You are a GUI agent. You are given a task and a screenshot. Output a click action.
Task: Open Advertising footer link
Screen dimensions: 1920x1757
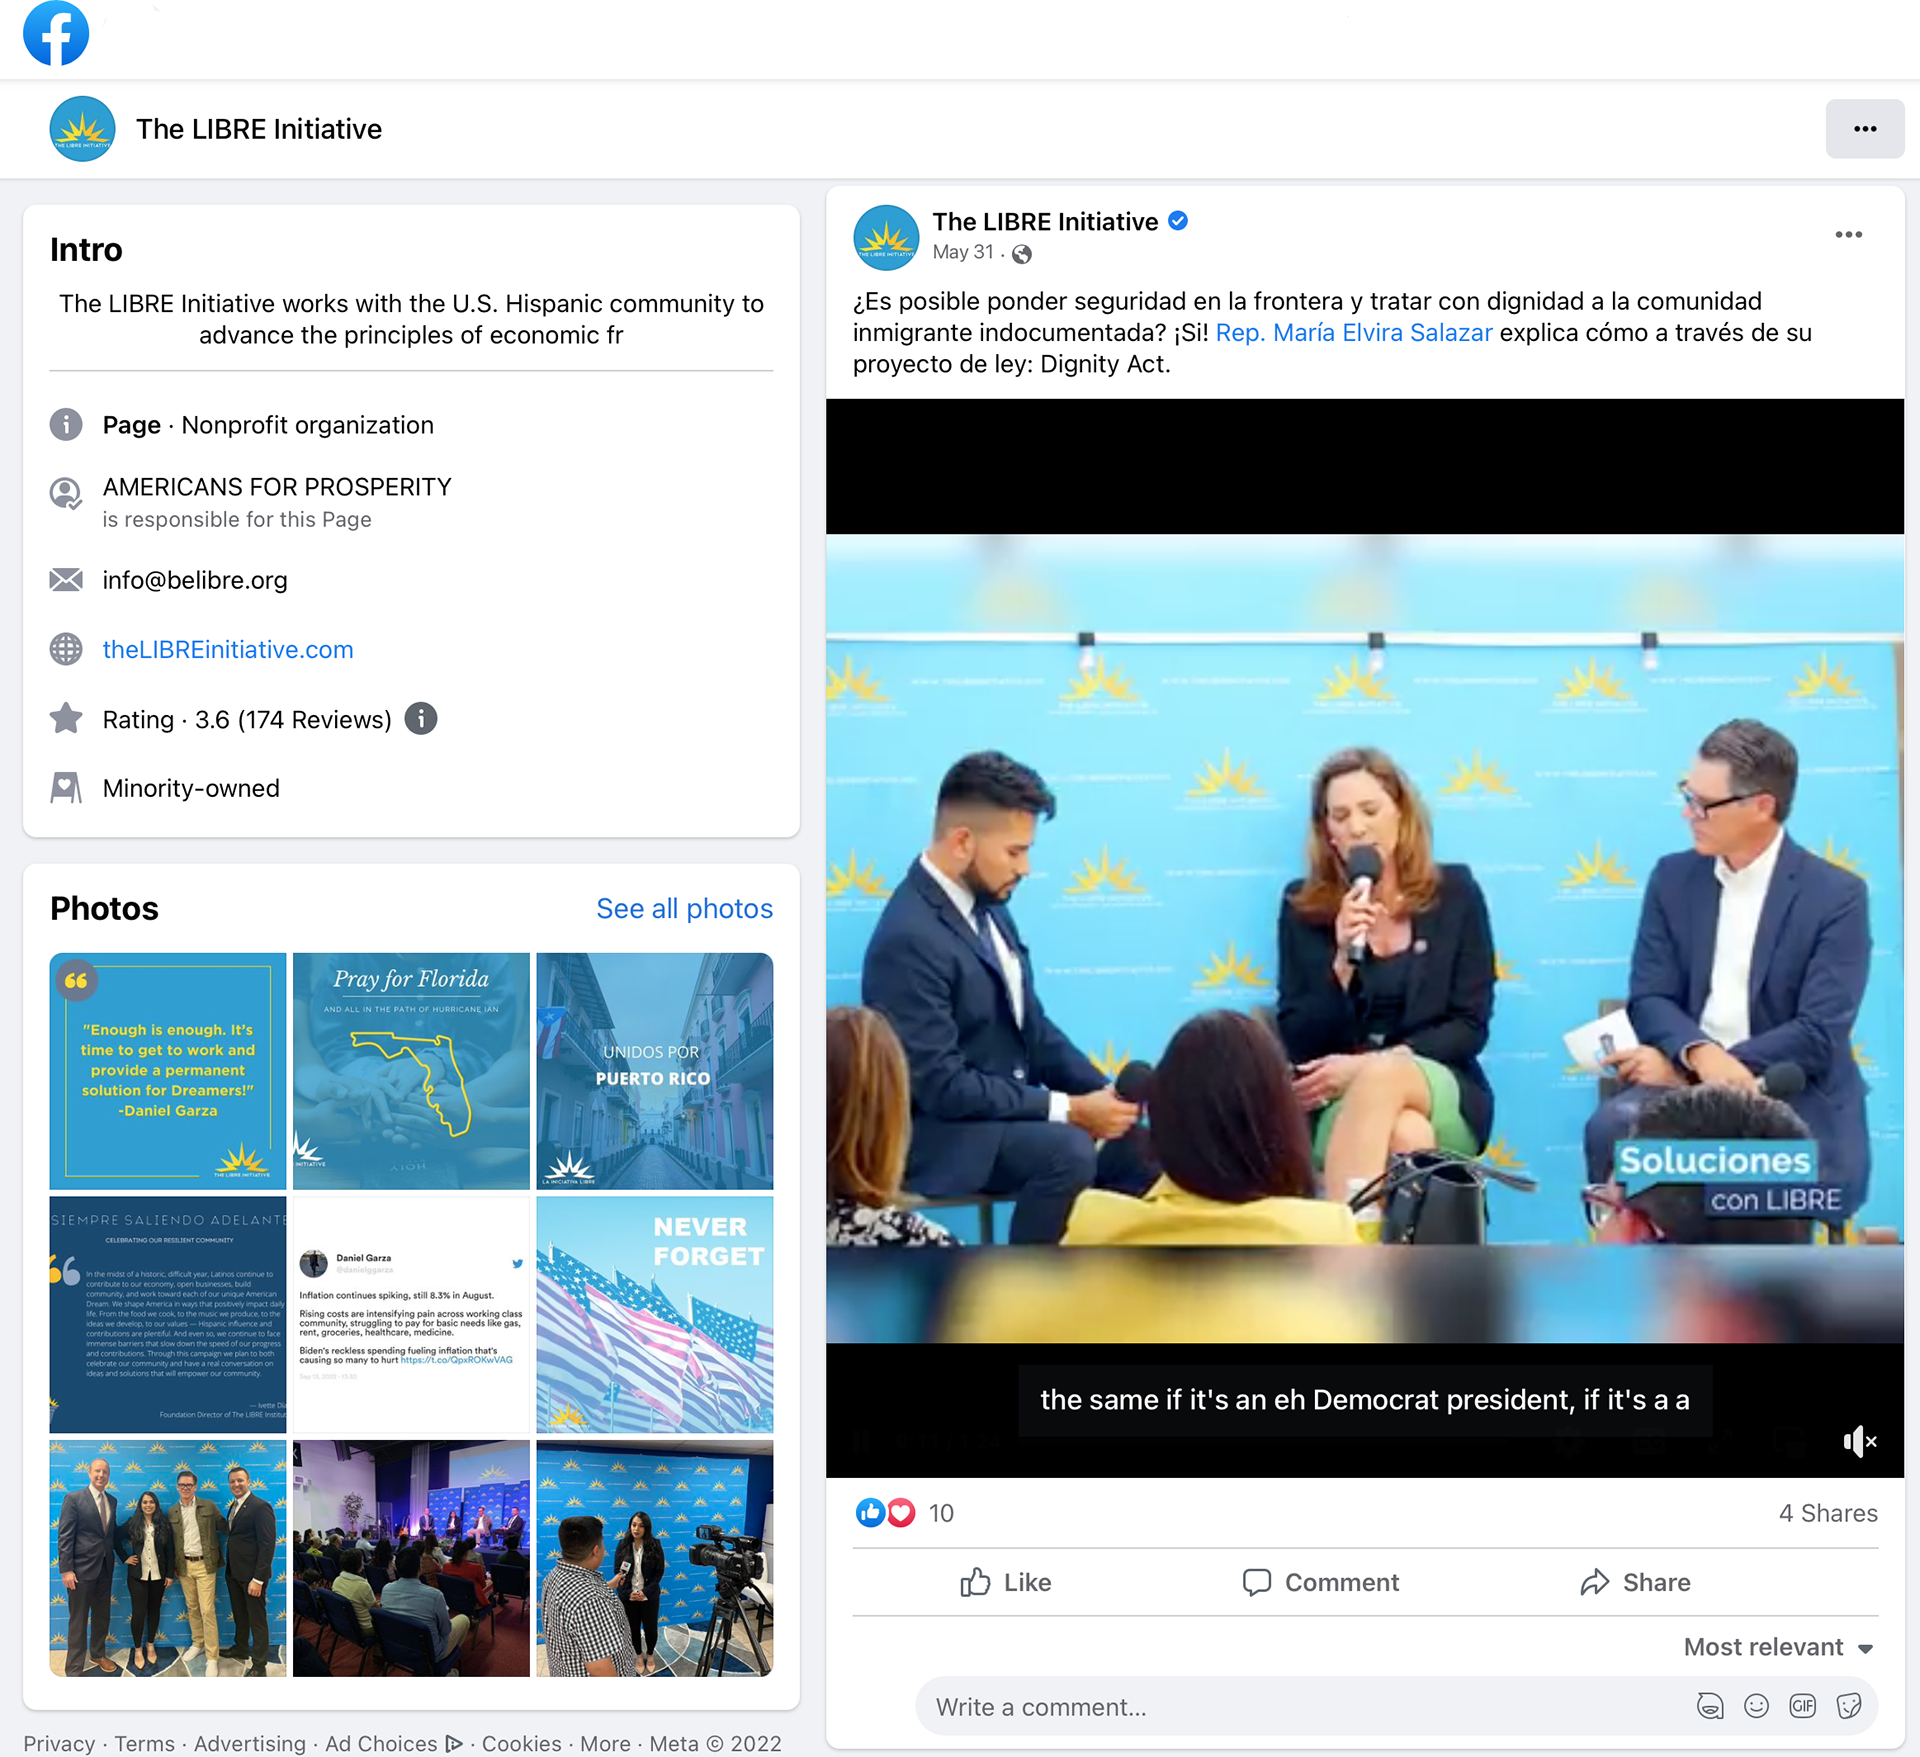[x=250, y=1743]
